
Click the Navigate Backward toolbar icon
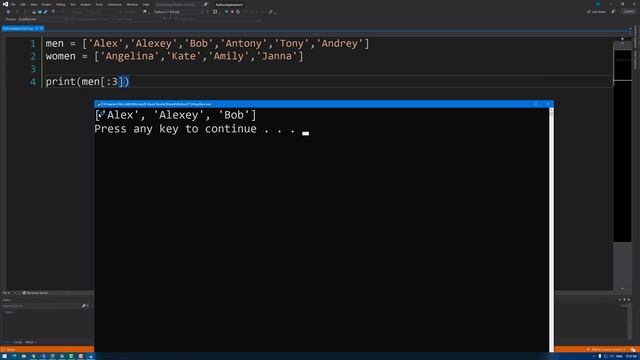8,12
